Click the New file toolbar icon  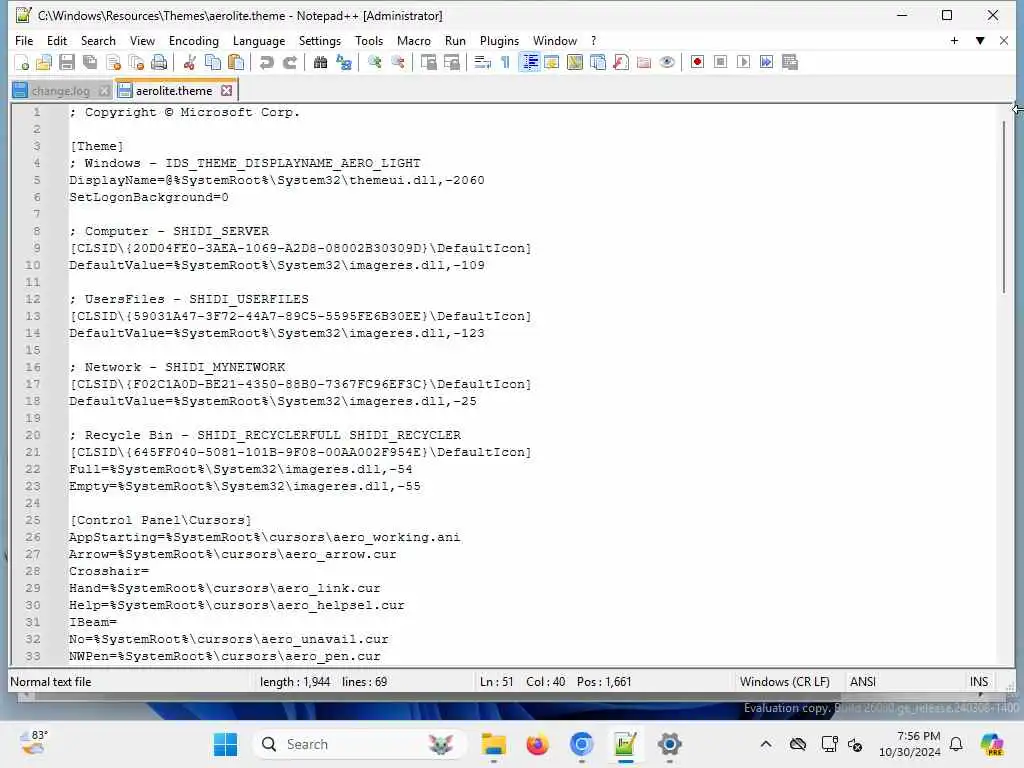click(x=22, y=63)
